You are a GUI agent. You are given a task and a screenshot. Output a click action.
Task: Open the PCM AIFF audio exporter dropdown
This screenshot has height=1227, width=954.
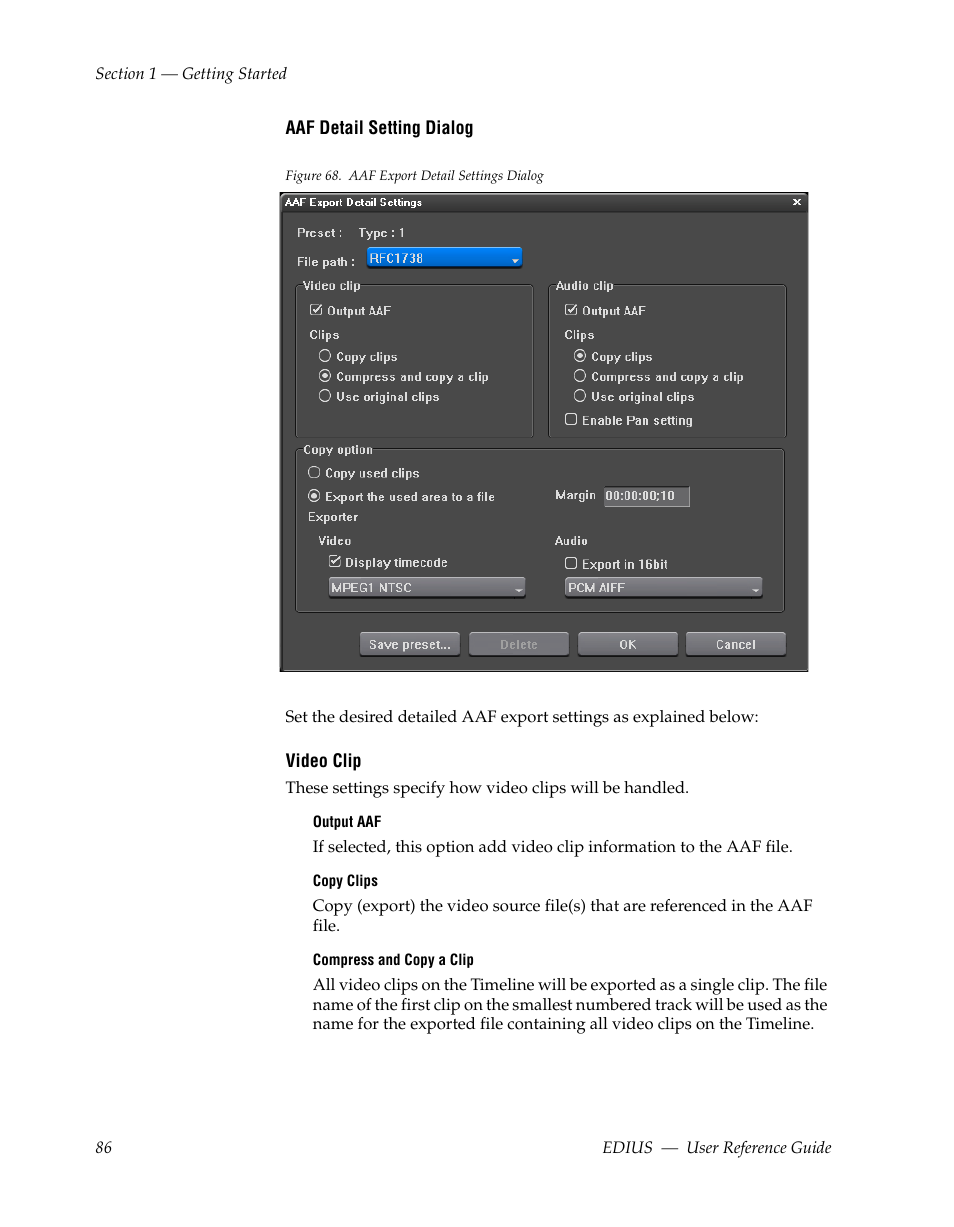pos(664,588)
